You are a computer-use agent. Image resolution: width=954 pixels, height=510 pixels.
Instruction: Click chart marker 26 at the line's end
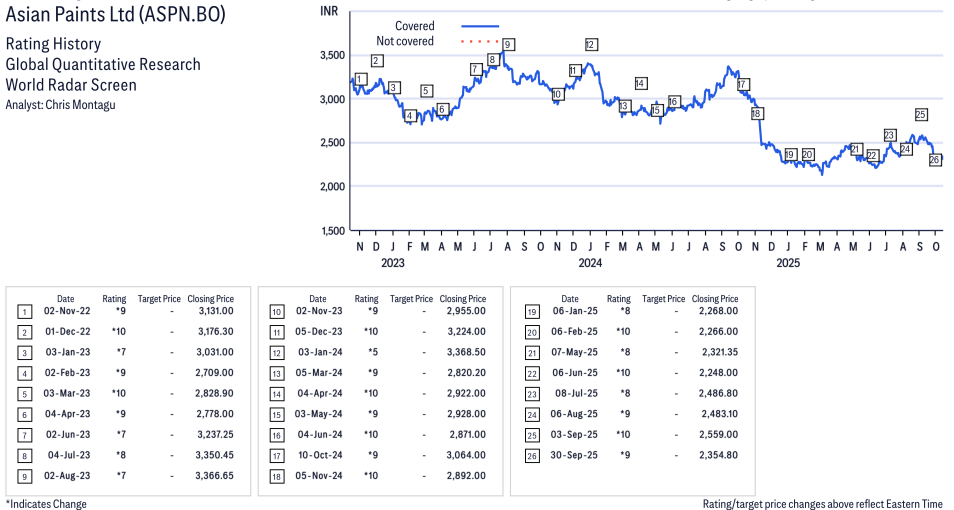[x=935, y=159]
